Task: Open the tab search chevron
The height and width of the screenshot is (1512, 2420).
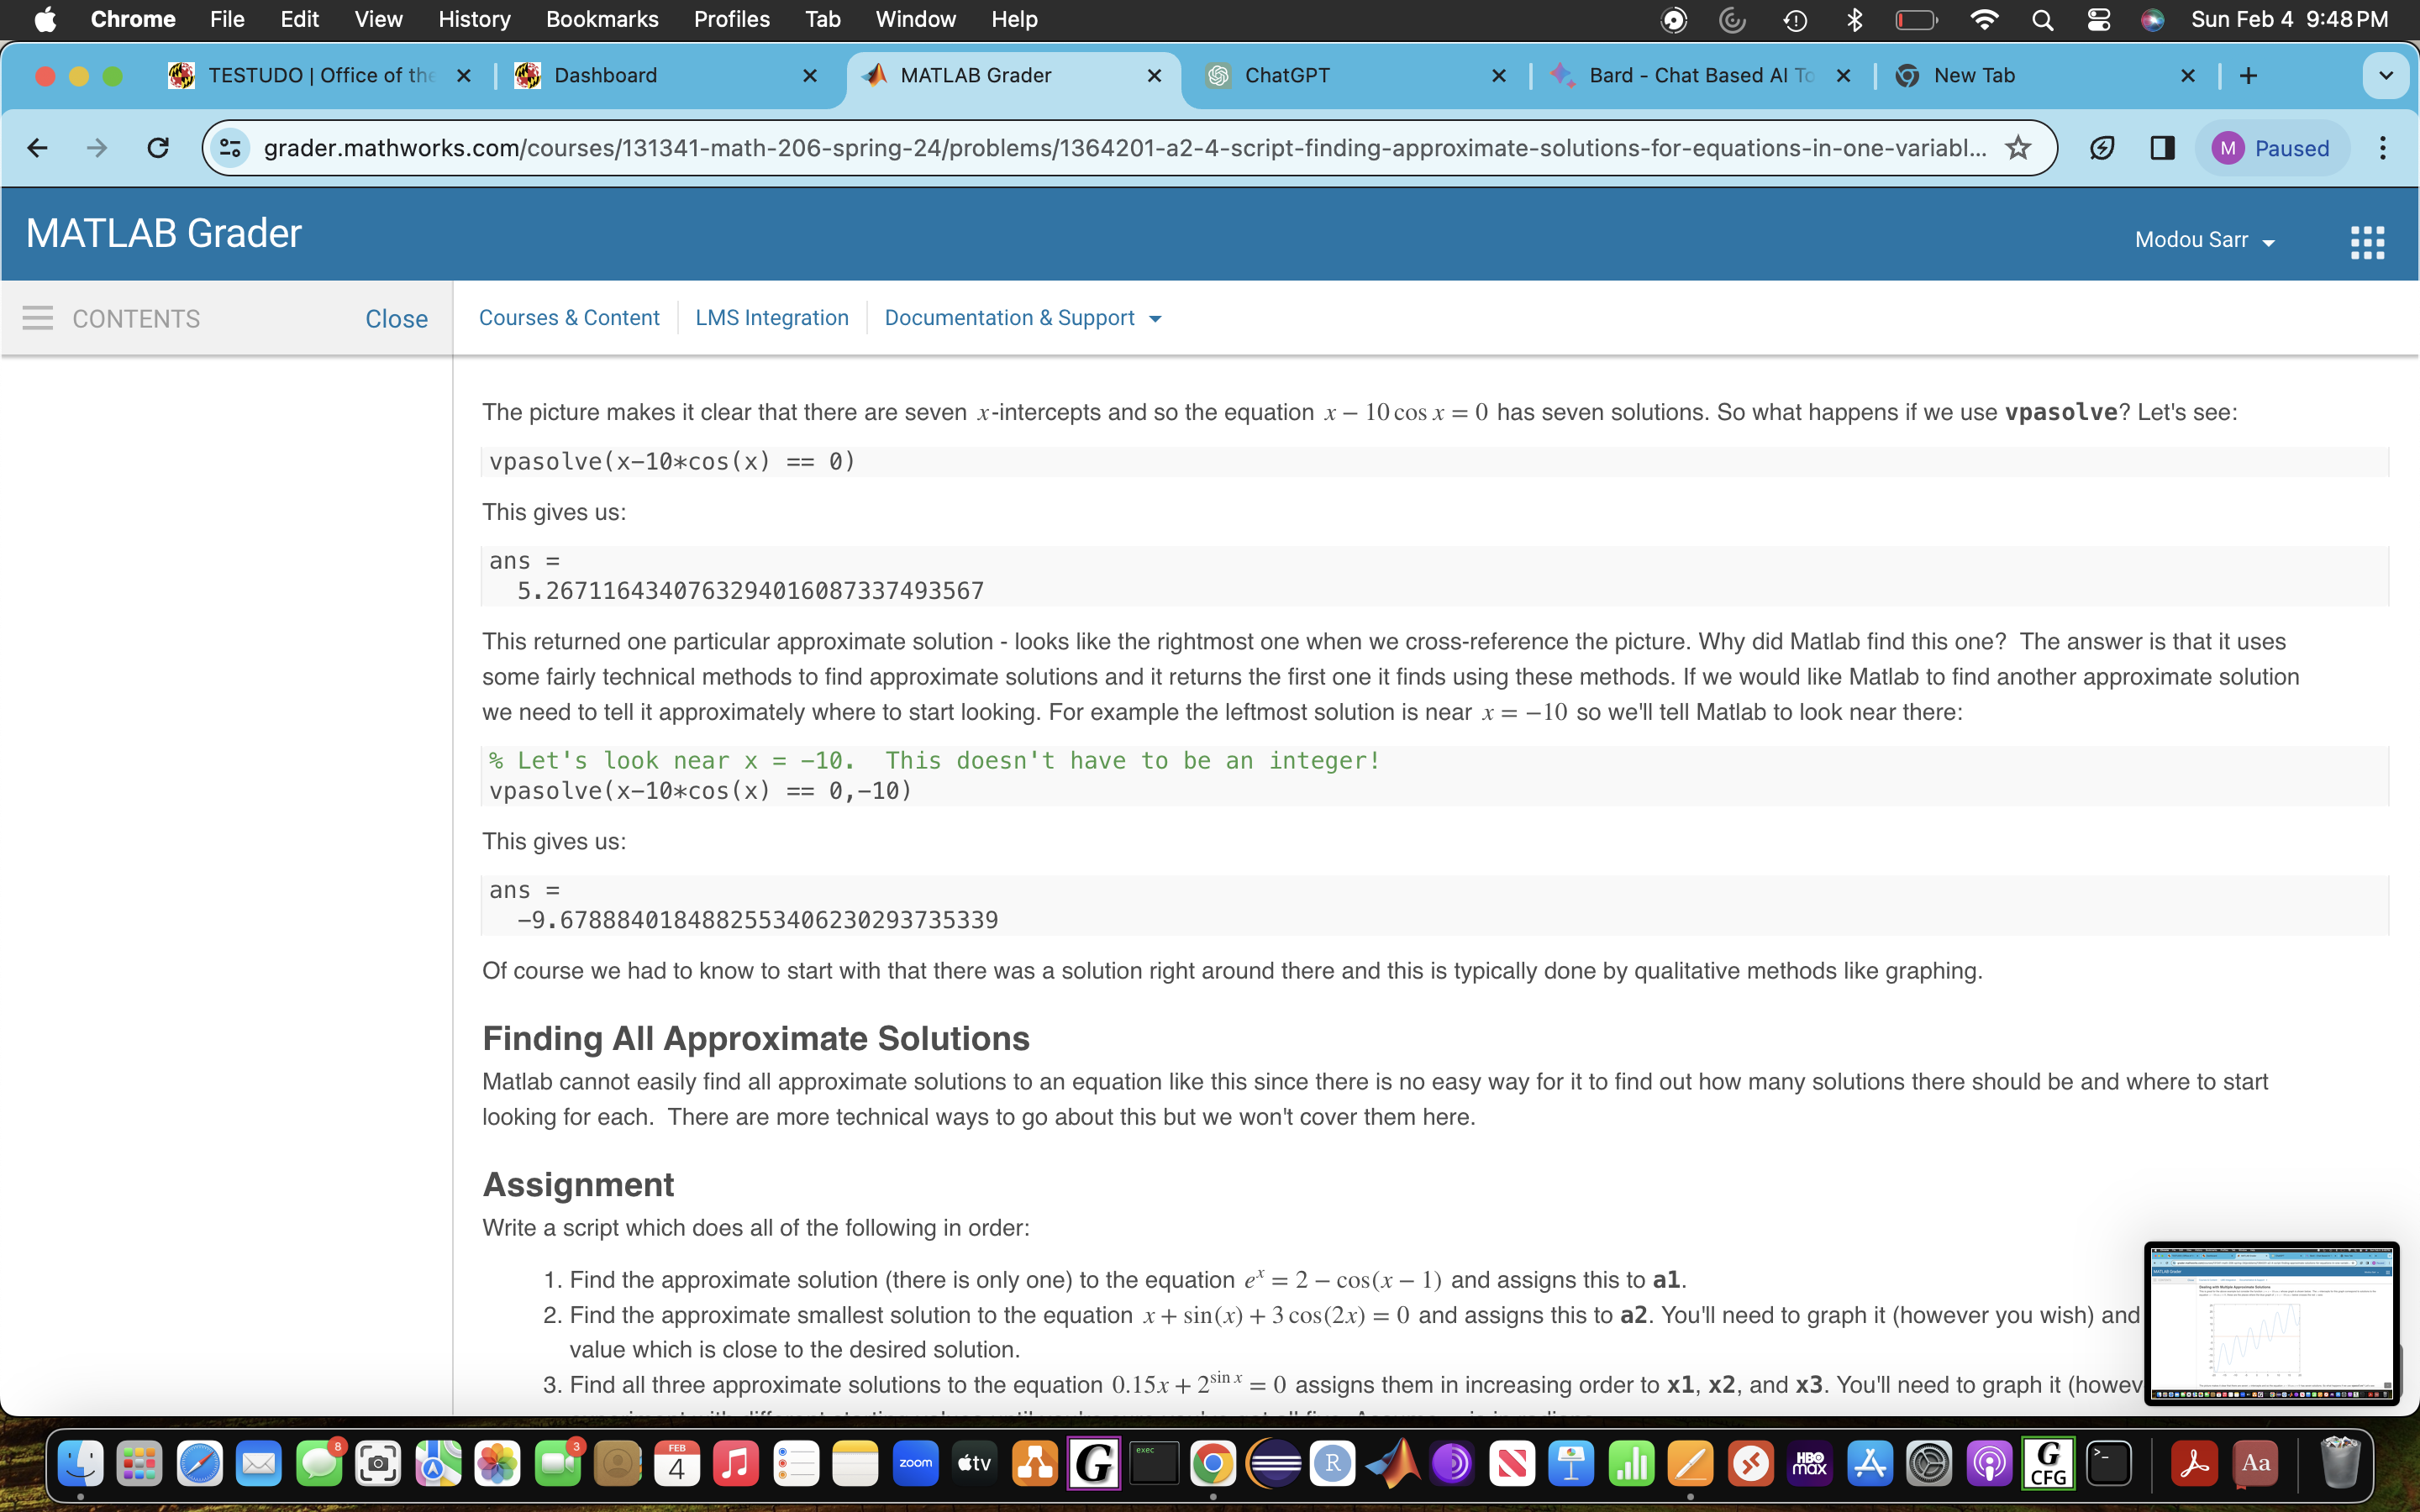Action: coord(2385,75)
